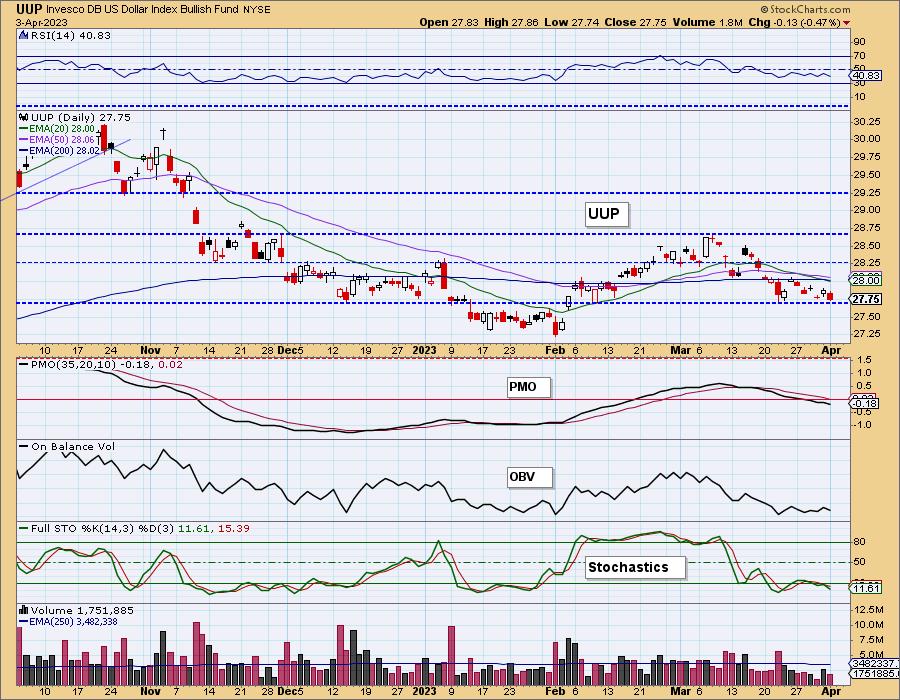Click the Volume 1.8M header value
The height and width of the screenshot is (700, 900).
708,22
